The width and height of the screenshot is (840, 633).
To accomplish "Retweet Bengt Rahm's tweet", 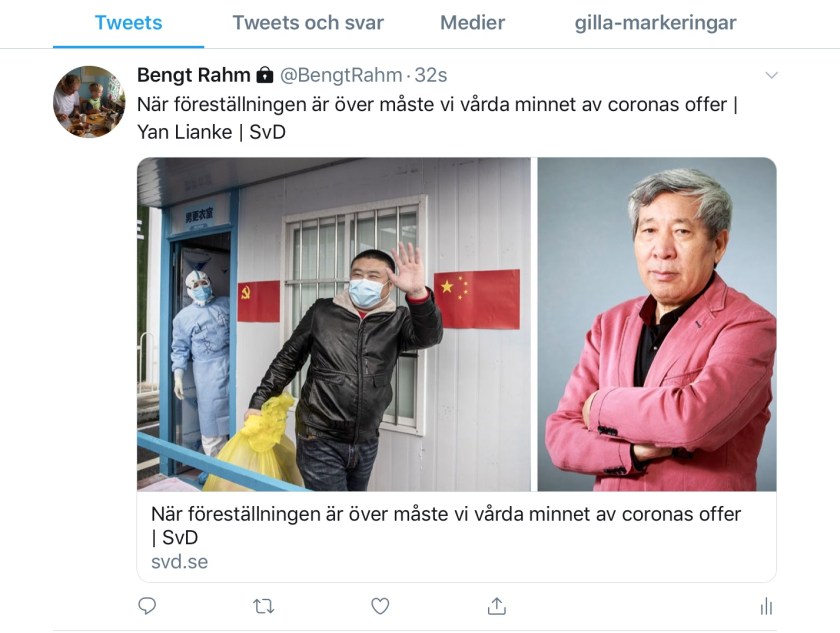I will tap(264, 606).
